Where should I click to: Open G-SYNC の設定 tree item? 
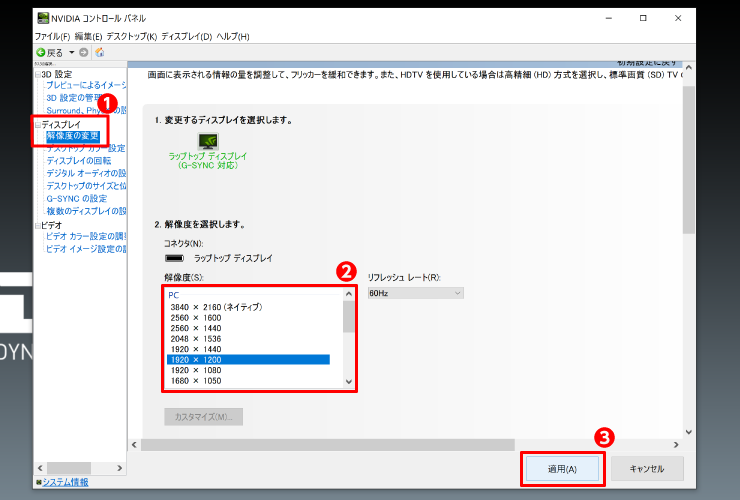[76, 199]
